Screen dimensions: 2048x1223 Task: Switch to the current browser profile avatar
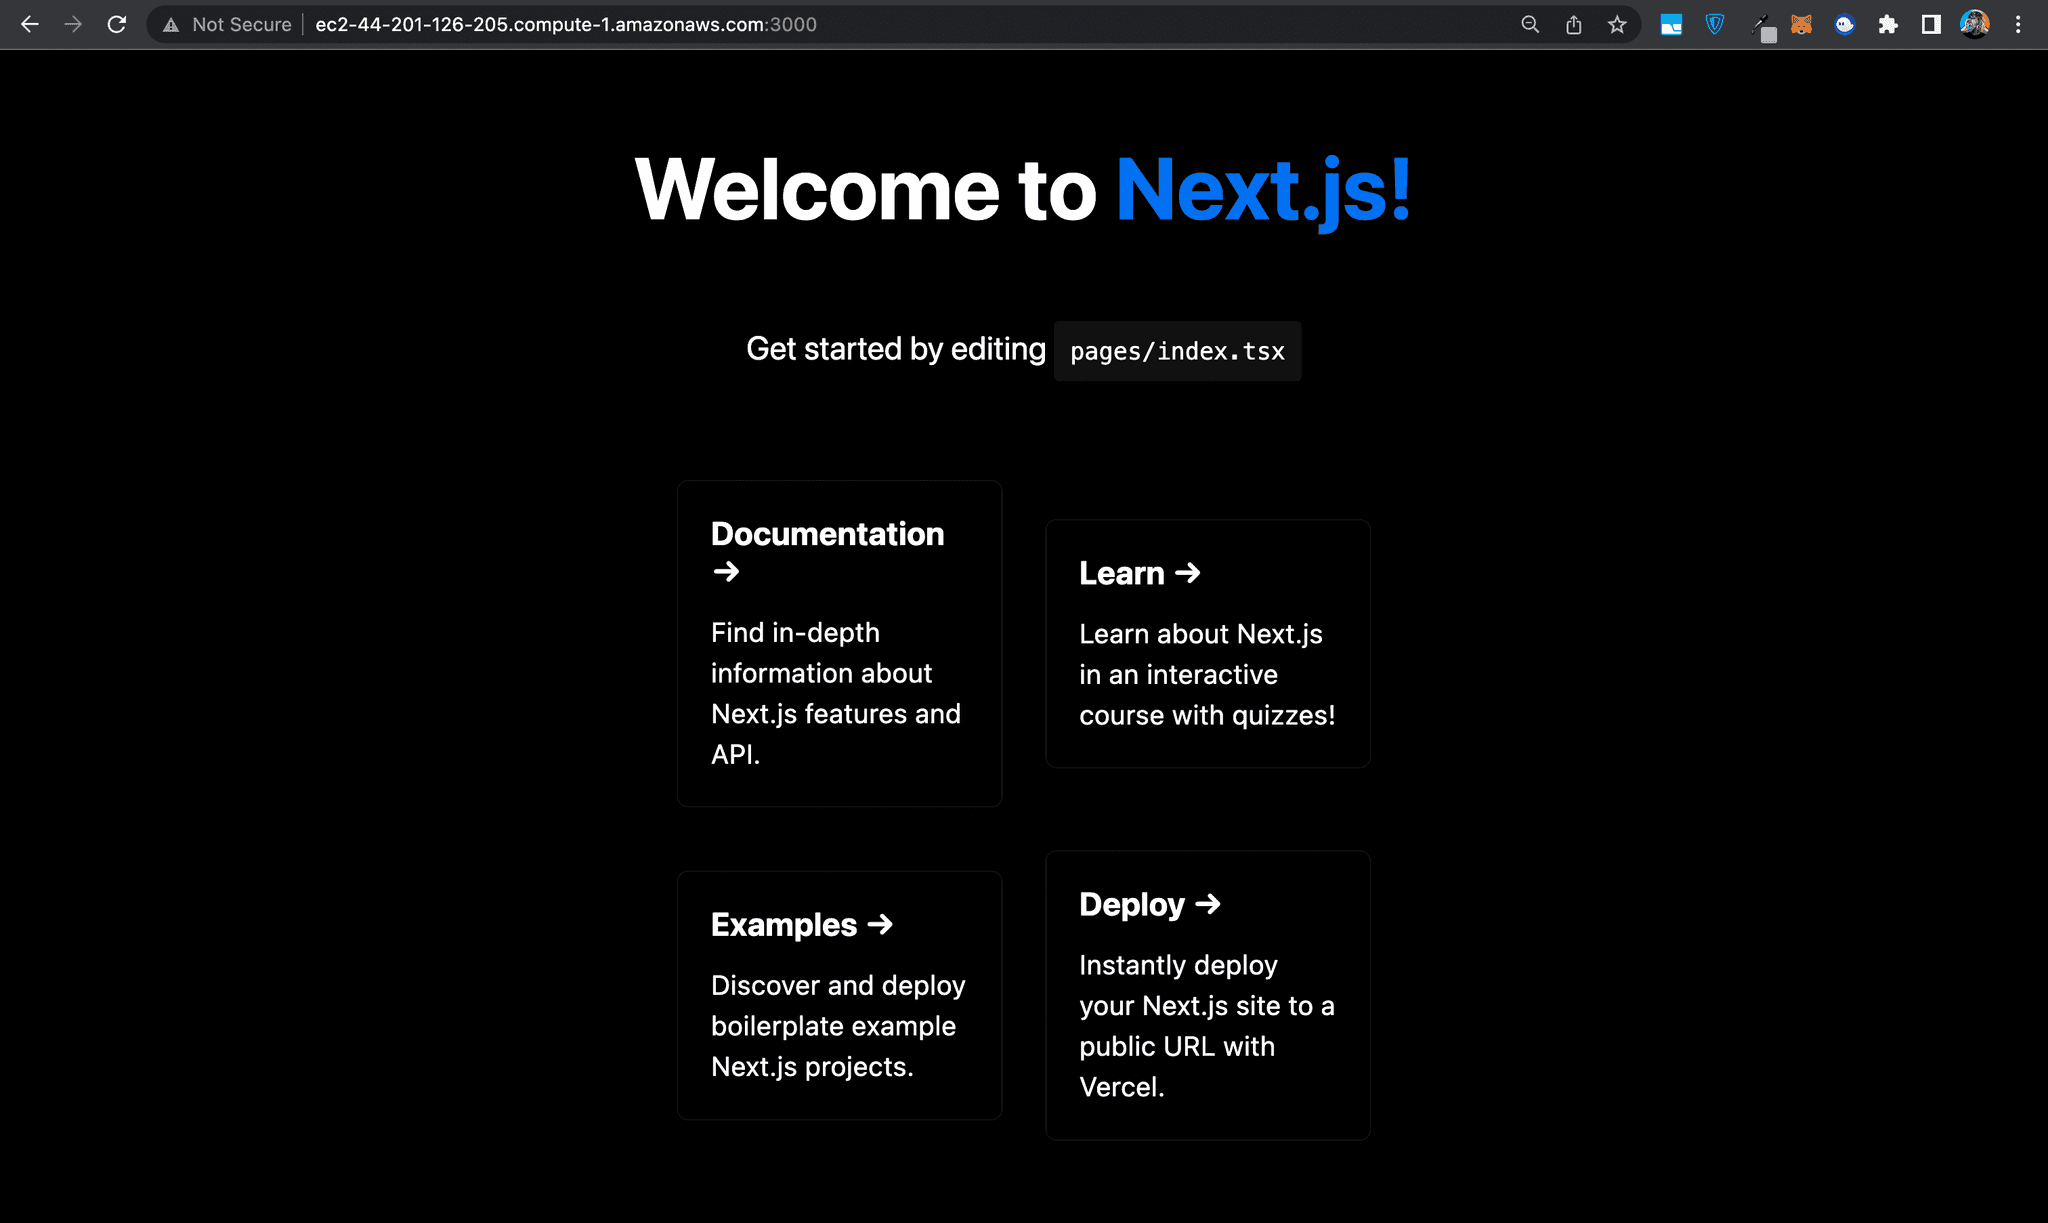[1973, 24]
